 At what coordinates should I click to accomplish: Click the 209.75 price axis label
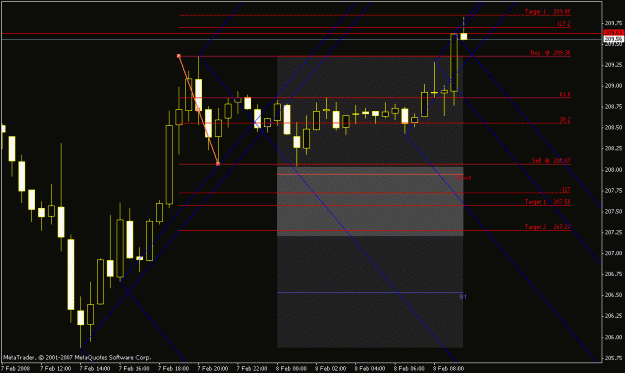(x=614, y=23)
